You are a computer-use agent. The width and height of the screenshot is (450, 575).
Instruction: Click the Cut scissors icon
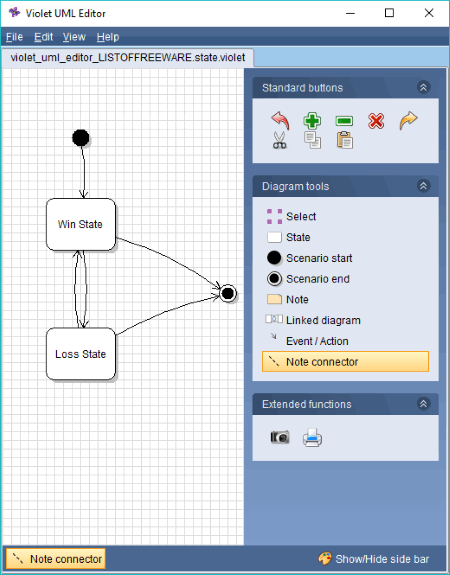tap(279, 140)
